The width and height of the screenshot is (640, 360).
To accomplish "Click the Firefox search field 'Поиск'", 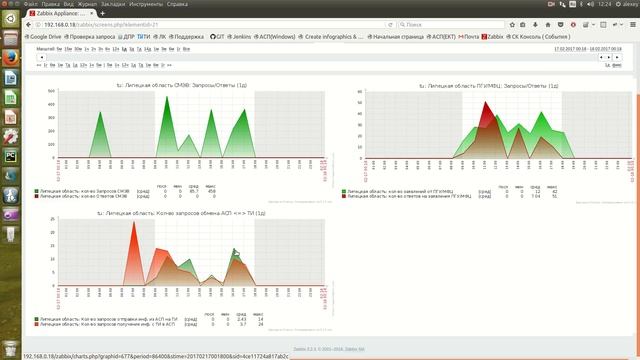I will click(451, 25).
